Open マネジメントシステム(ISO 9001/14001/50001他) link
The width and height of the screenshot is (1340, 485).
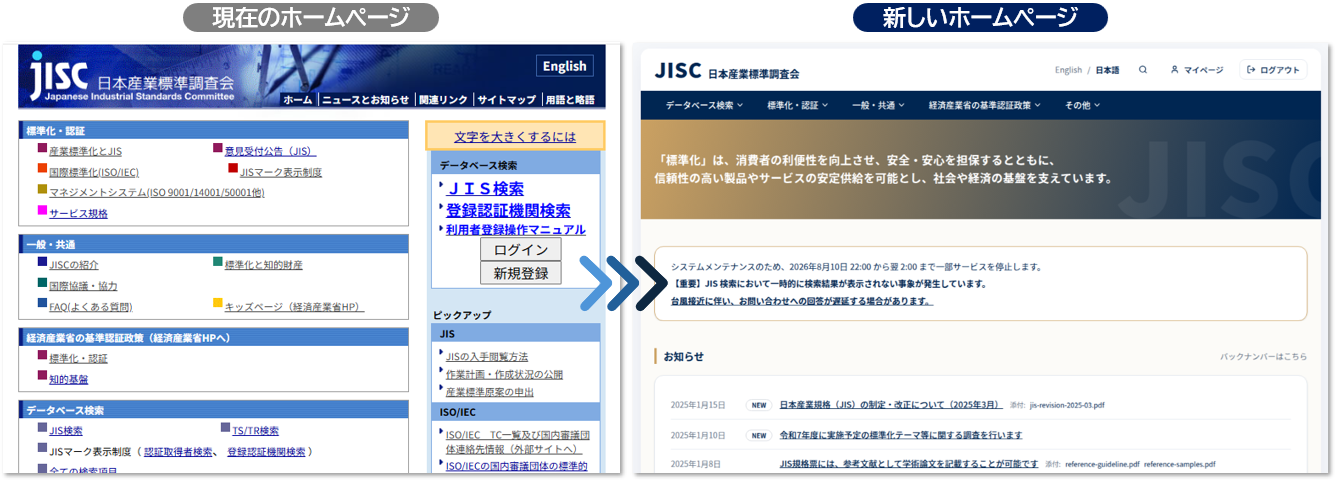(x=156, y=192)
